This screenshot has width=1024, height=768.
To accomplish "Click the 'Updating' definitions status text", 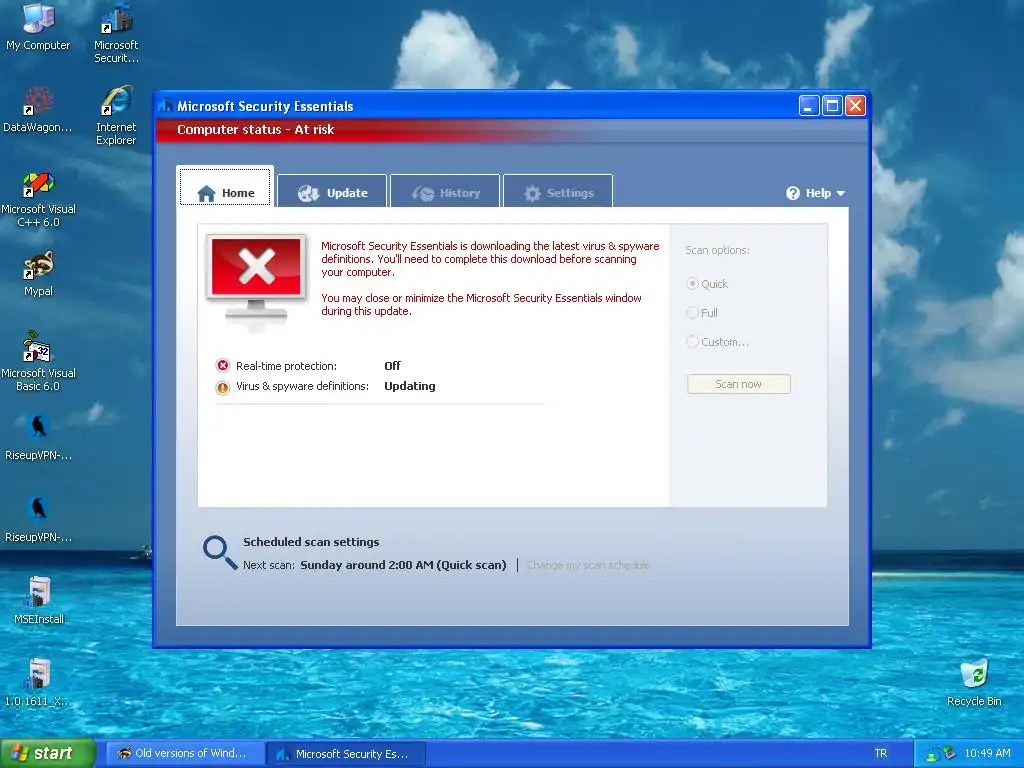I will (x=409, y=386).
